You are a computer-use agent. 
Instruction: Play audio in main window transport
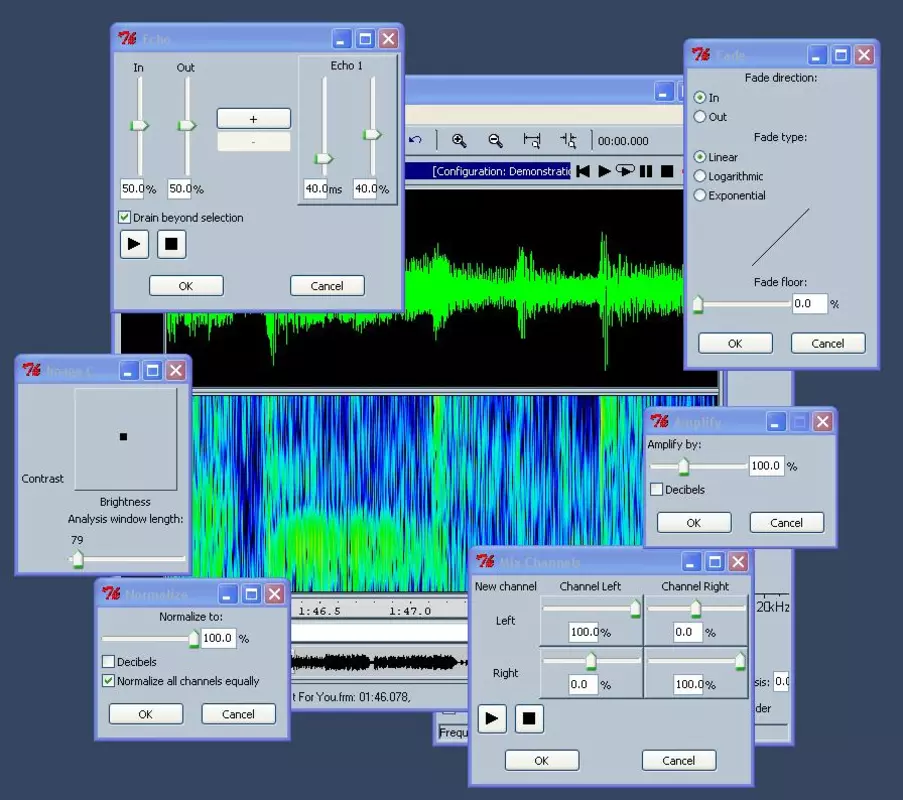(x=604, y=171)
